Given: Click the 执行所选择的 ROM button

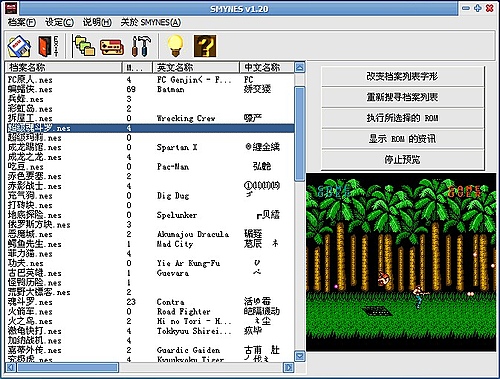Looking at the screenshot, I should pyautogui.click(x=402, y=118).
